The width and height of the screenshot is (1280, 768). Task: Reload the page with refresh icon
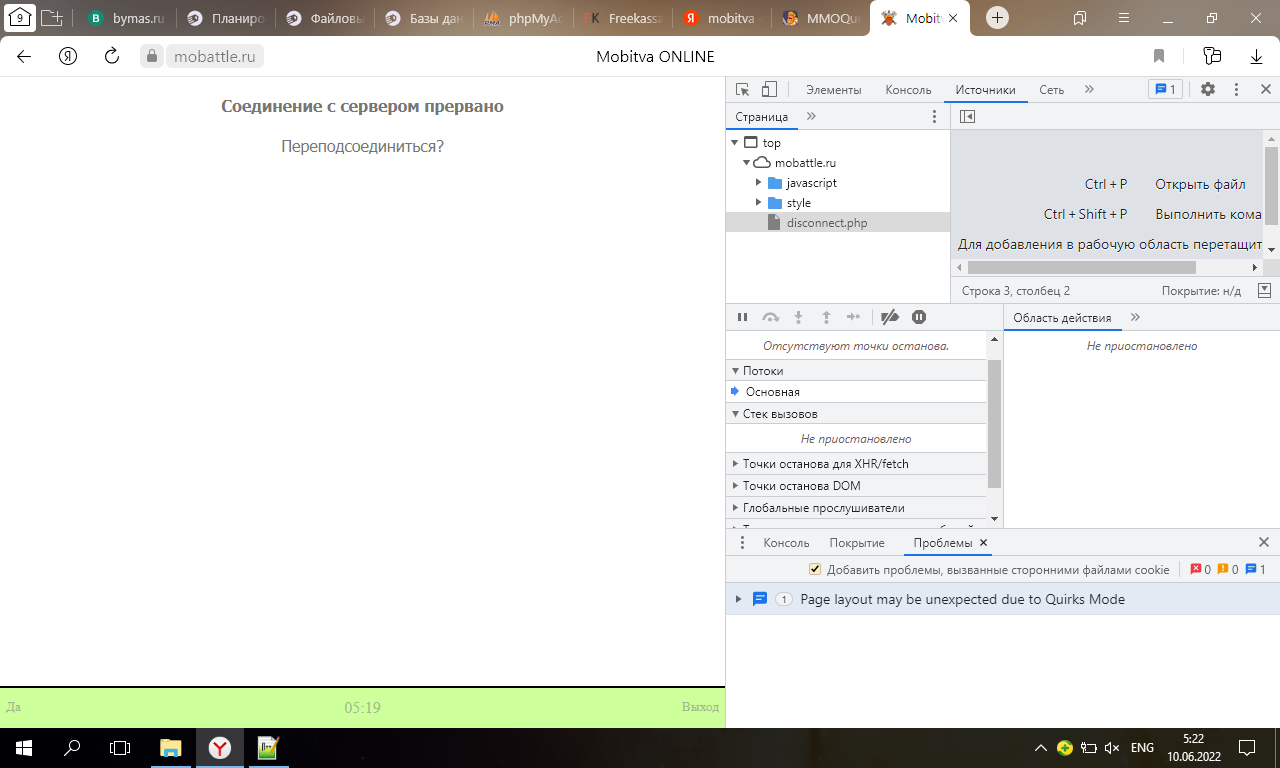(112, 56)
